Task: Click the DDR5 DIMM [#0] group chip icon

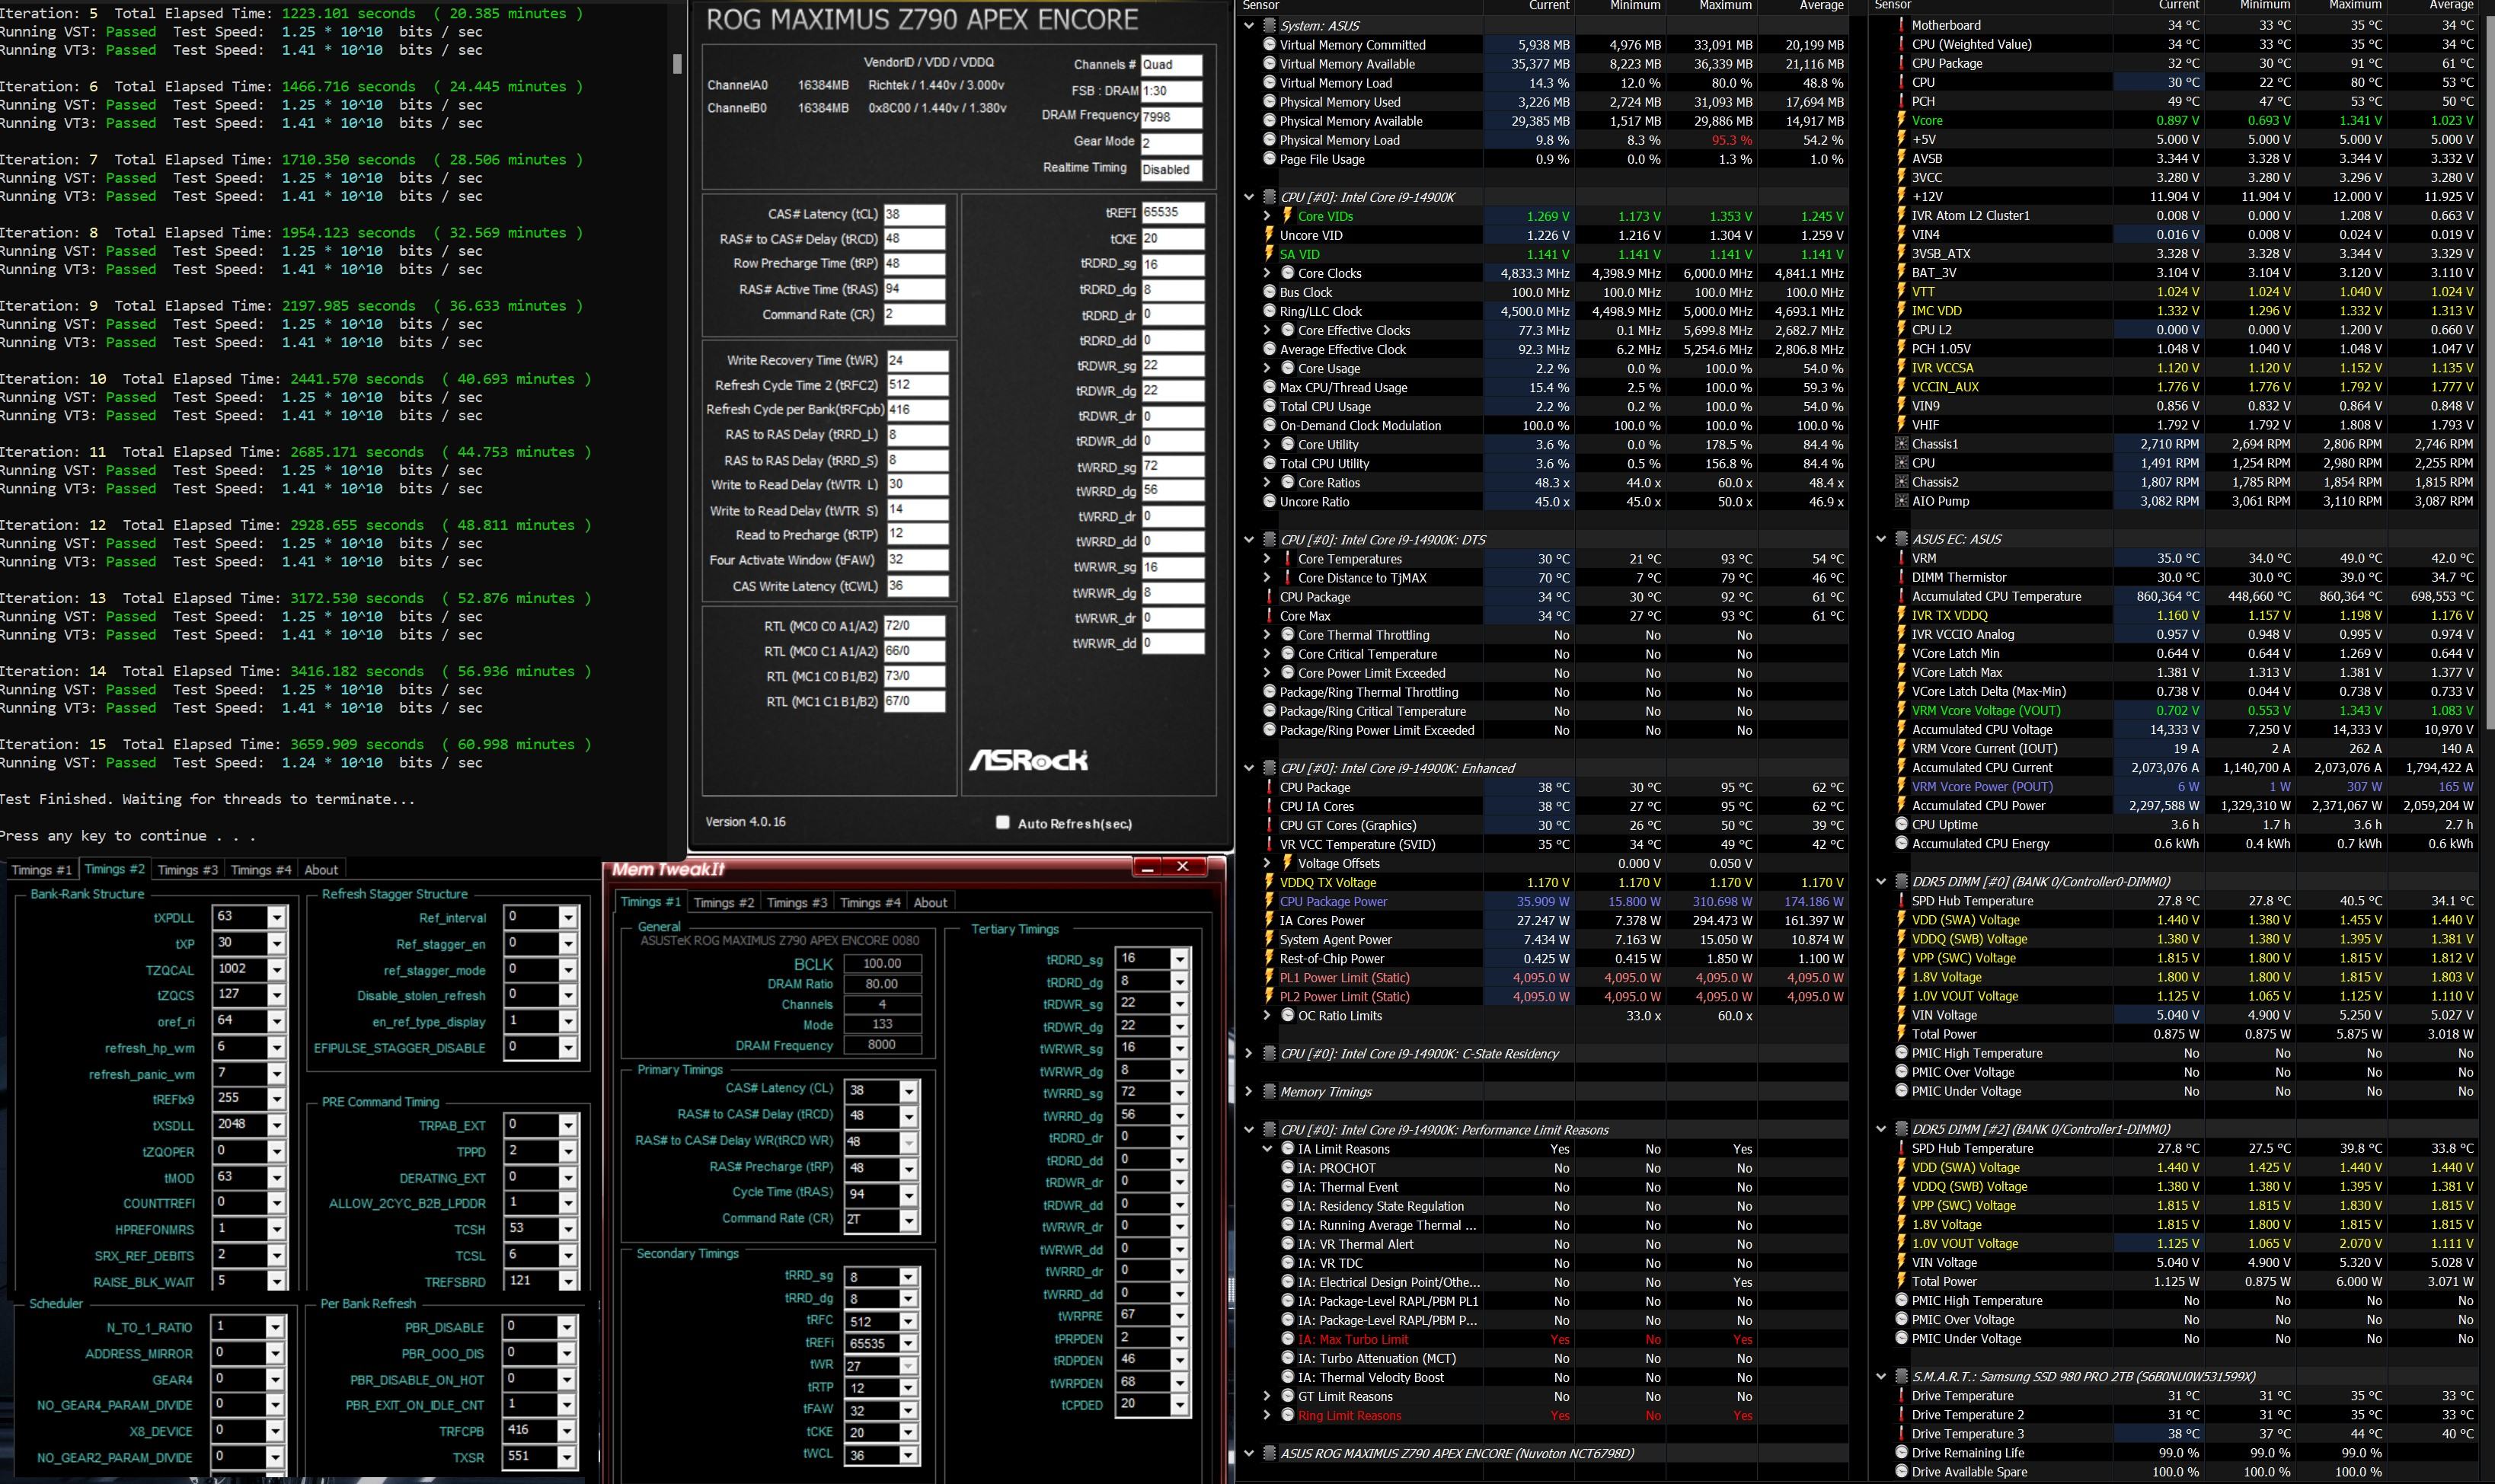Action: point(1901,882)
